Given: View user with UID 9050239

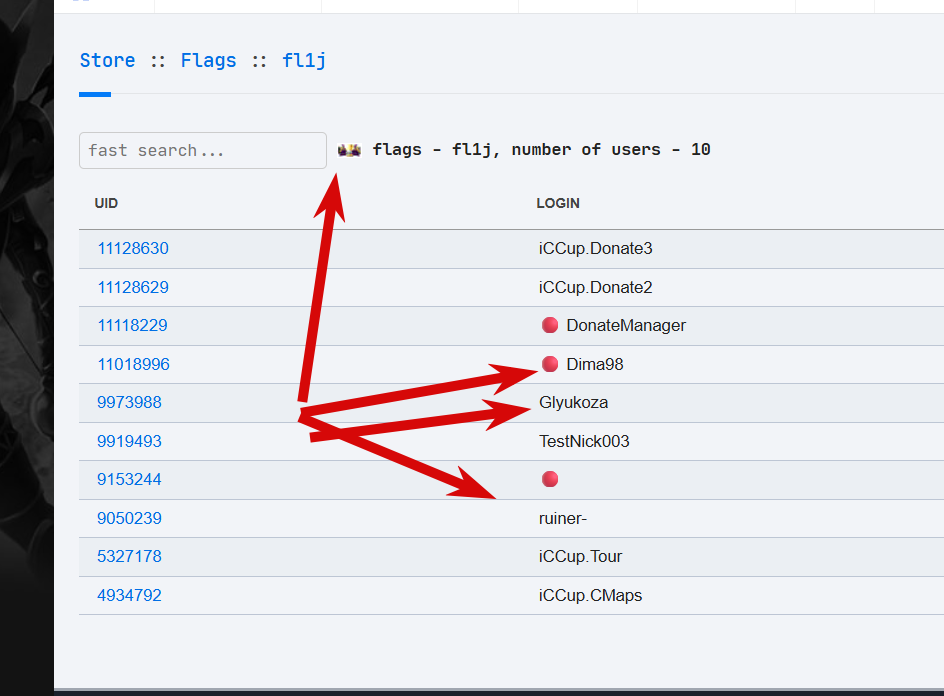Looking at the screenshot, I should [x=129, y=518].
